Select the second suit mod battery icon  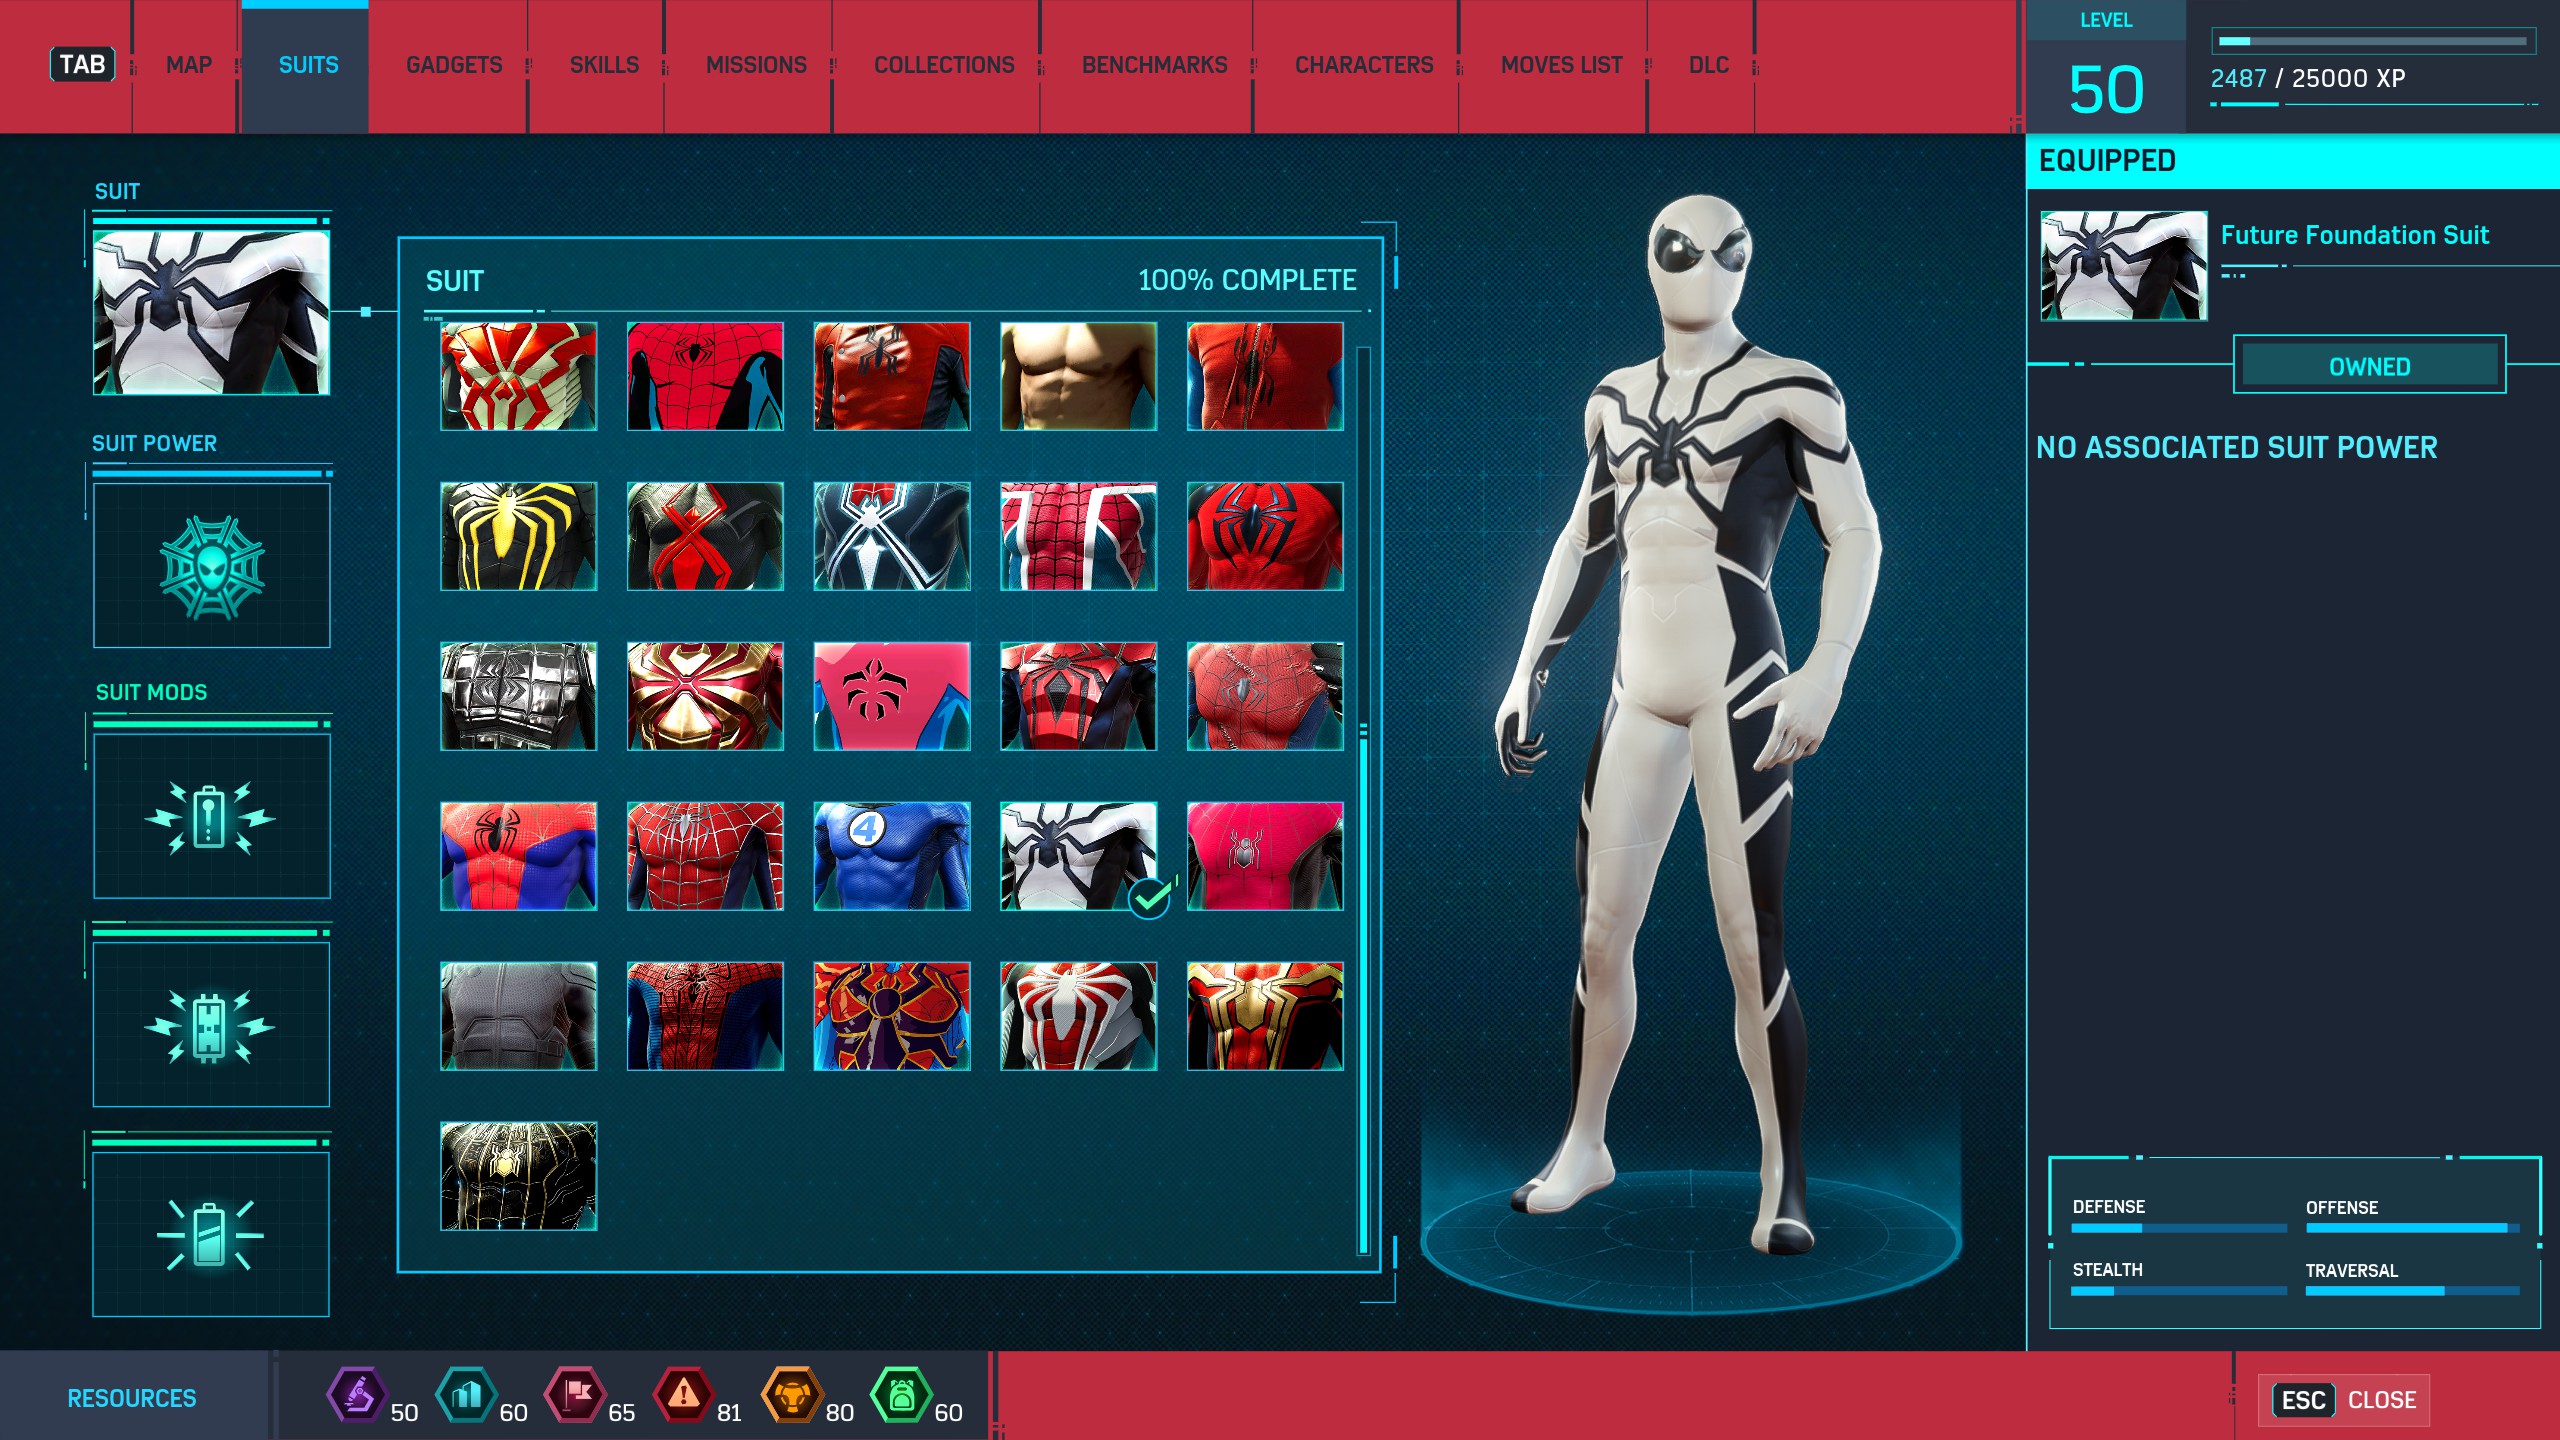[211, 1025]
